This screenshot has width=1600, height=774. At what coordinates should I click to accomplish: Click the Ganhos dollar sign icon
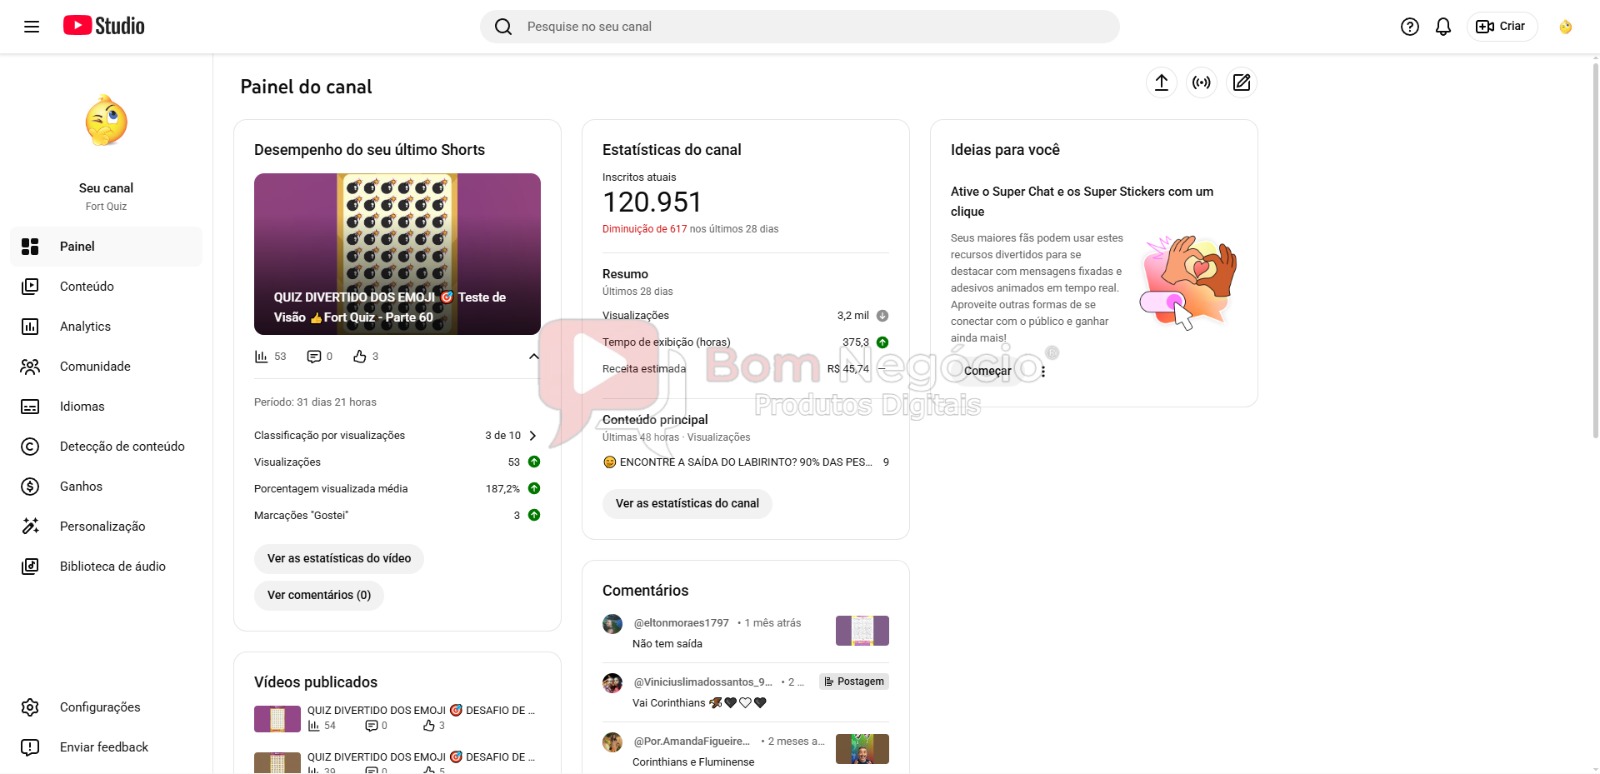30,487
